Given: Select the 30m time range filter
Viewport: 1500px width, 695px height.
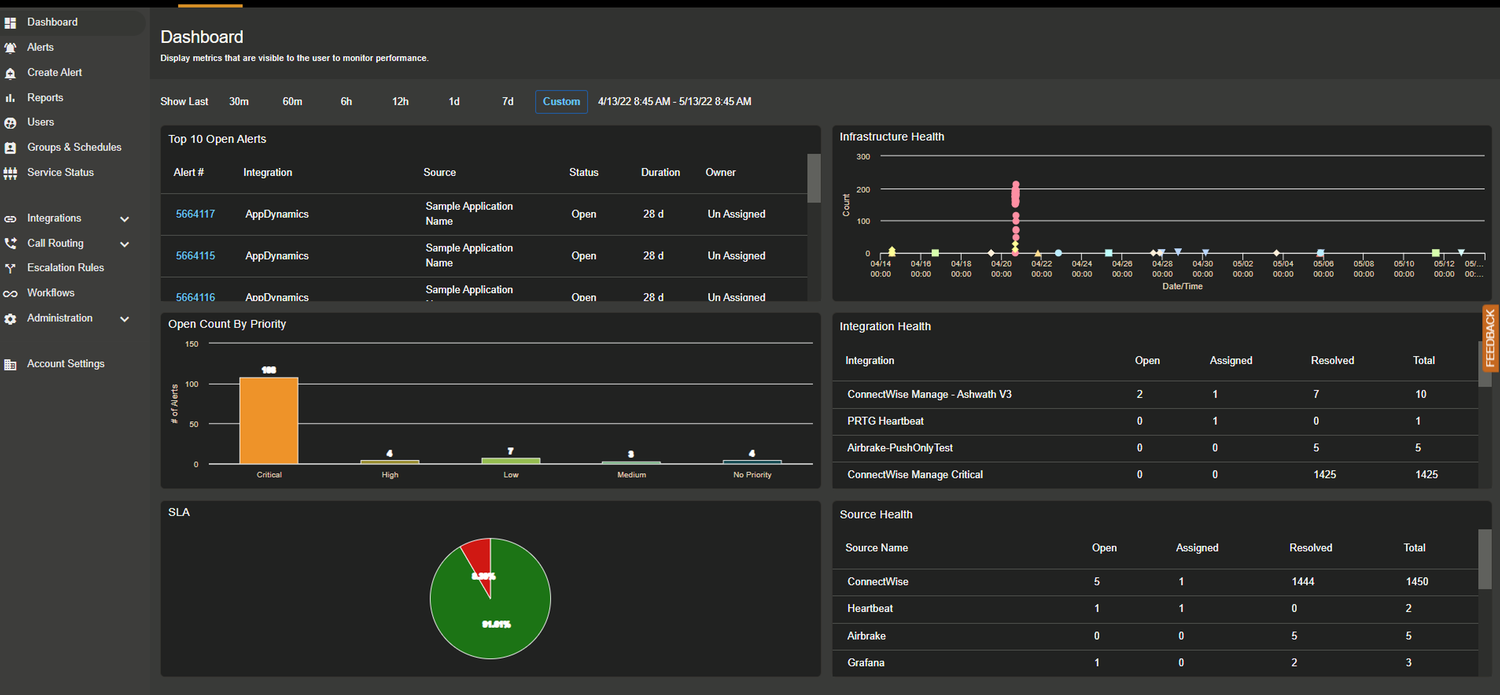Looking at the screenshot, I should [x=238, y=101].
